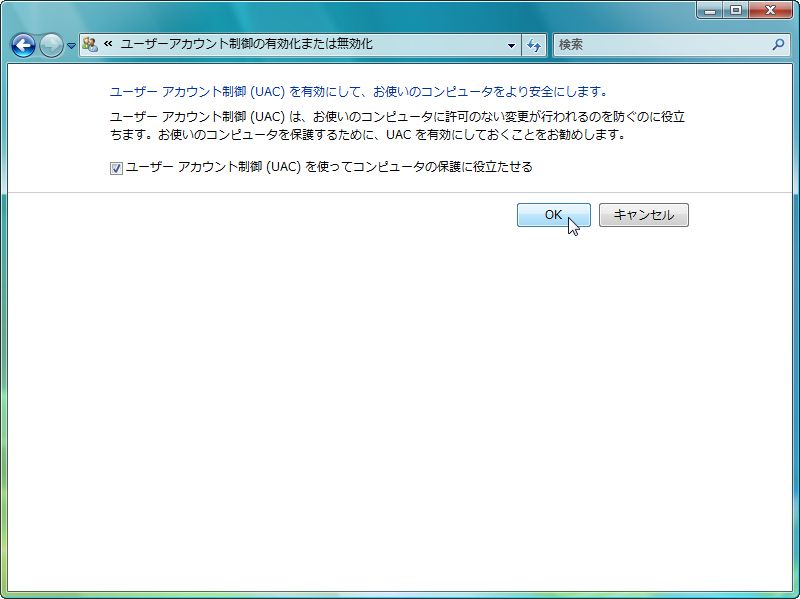
Task: Click the double chevron in the address bar
Action: [x=108, y=44]
